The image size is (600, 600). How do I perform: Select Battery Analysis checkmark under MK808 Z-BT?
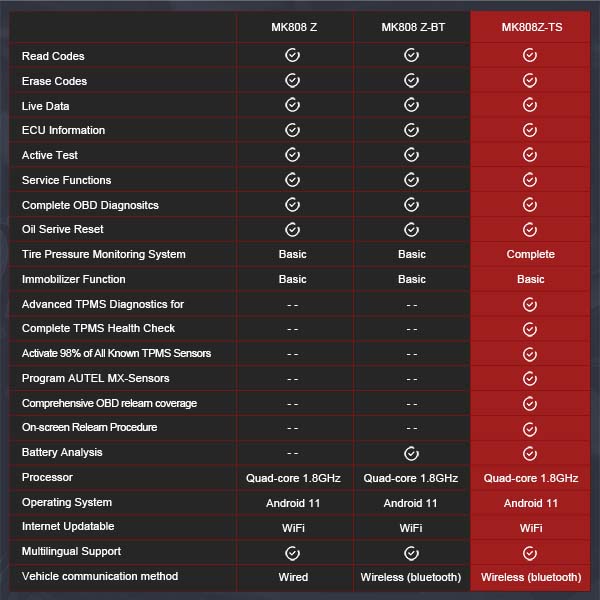point(411,454)
